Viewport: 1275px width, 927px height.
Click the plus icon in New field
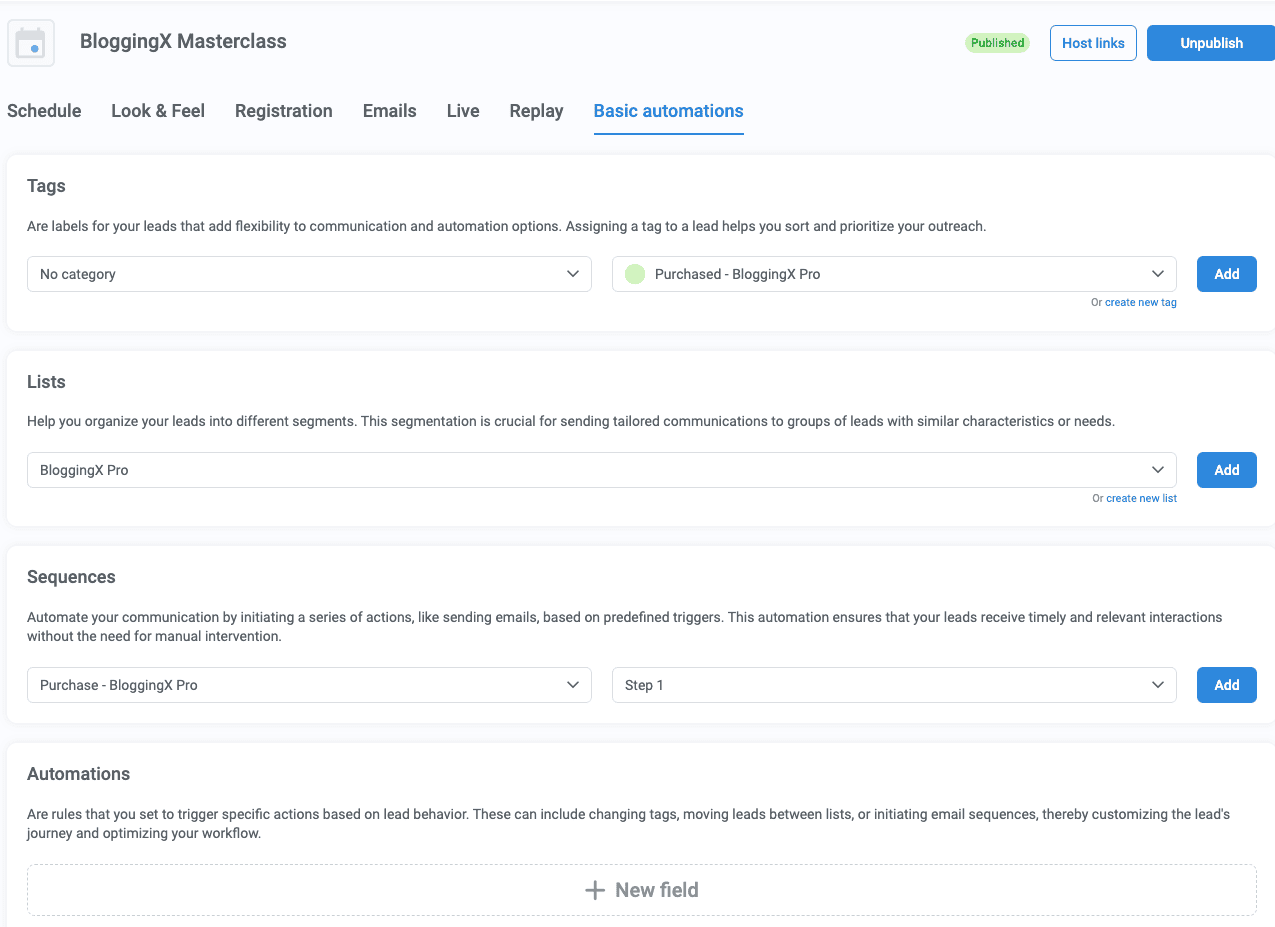point(595,890)
